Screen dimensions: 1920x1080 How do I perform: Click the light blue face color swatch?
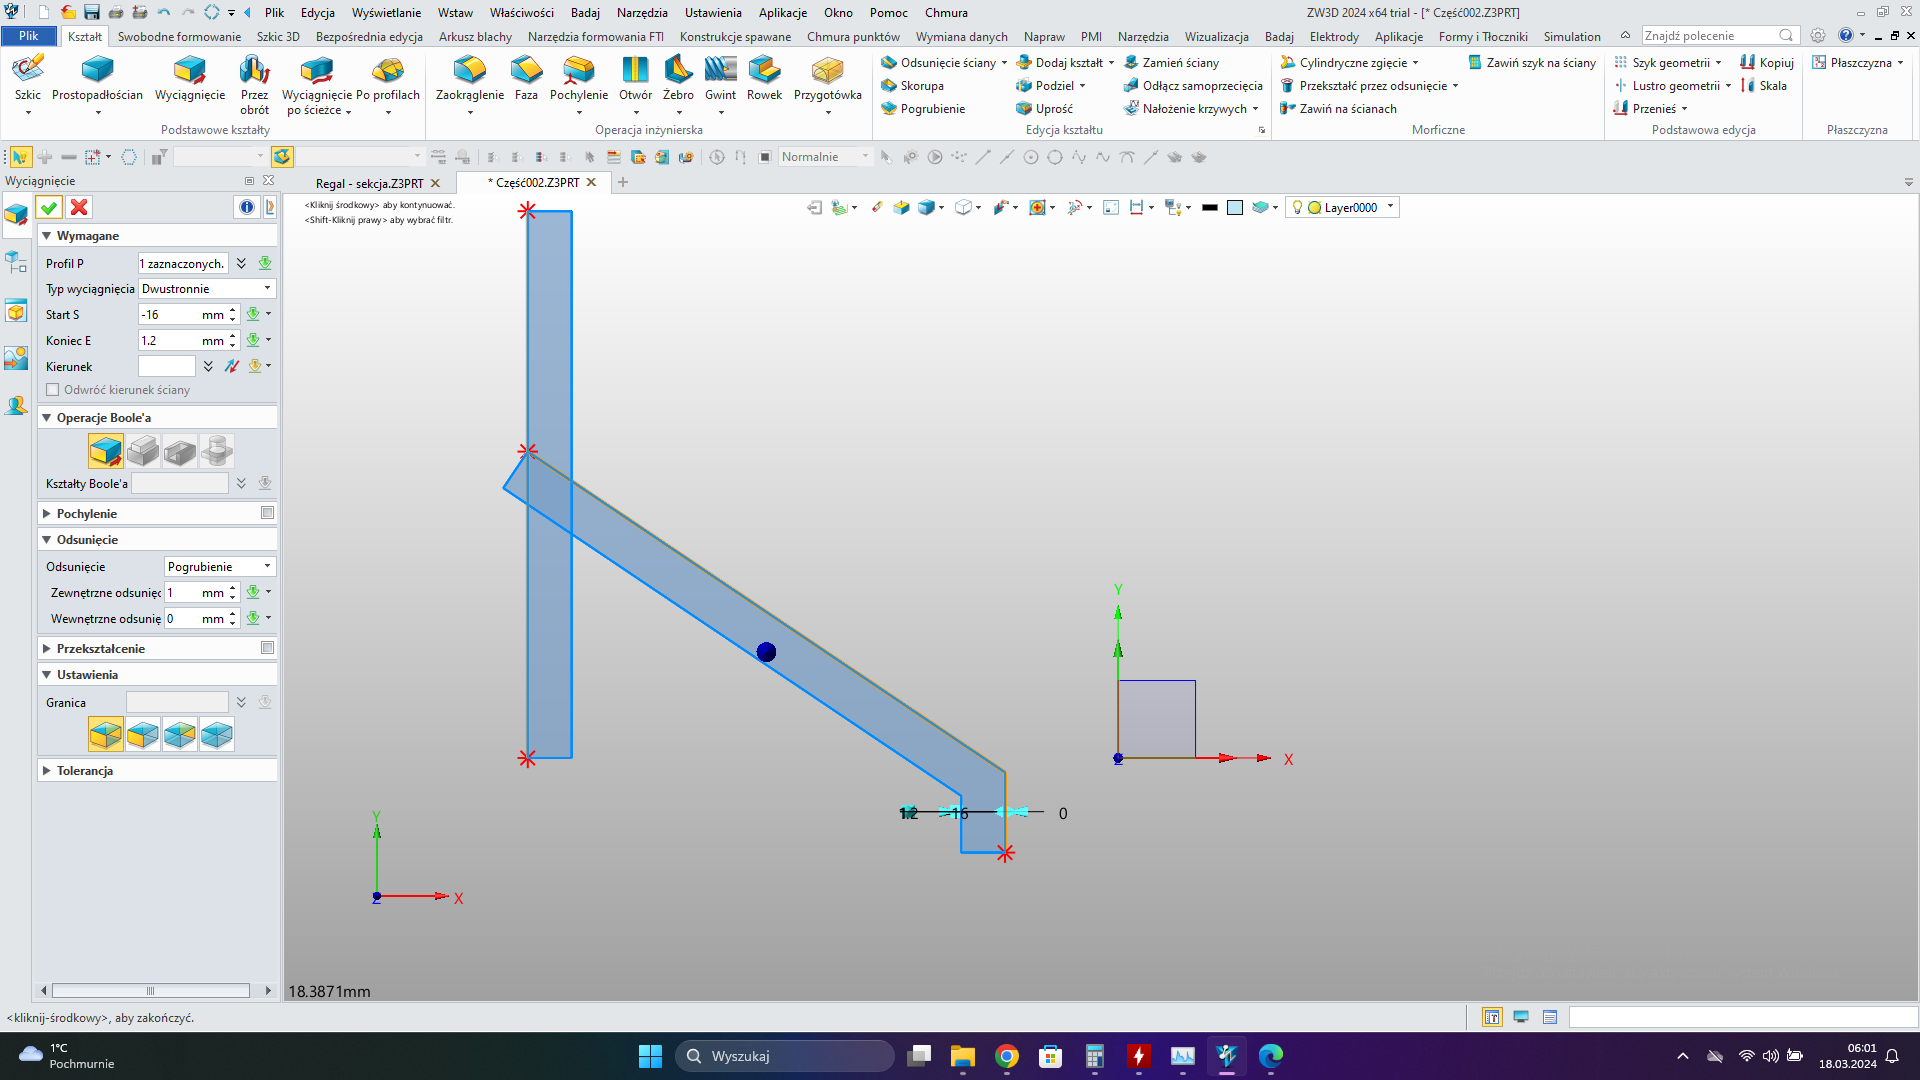tap(1235, 208)
